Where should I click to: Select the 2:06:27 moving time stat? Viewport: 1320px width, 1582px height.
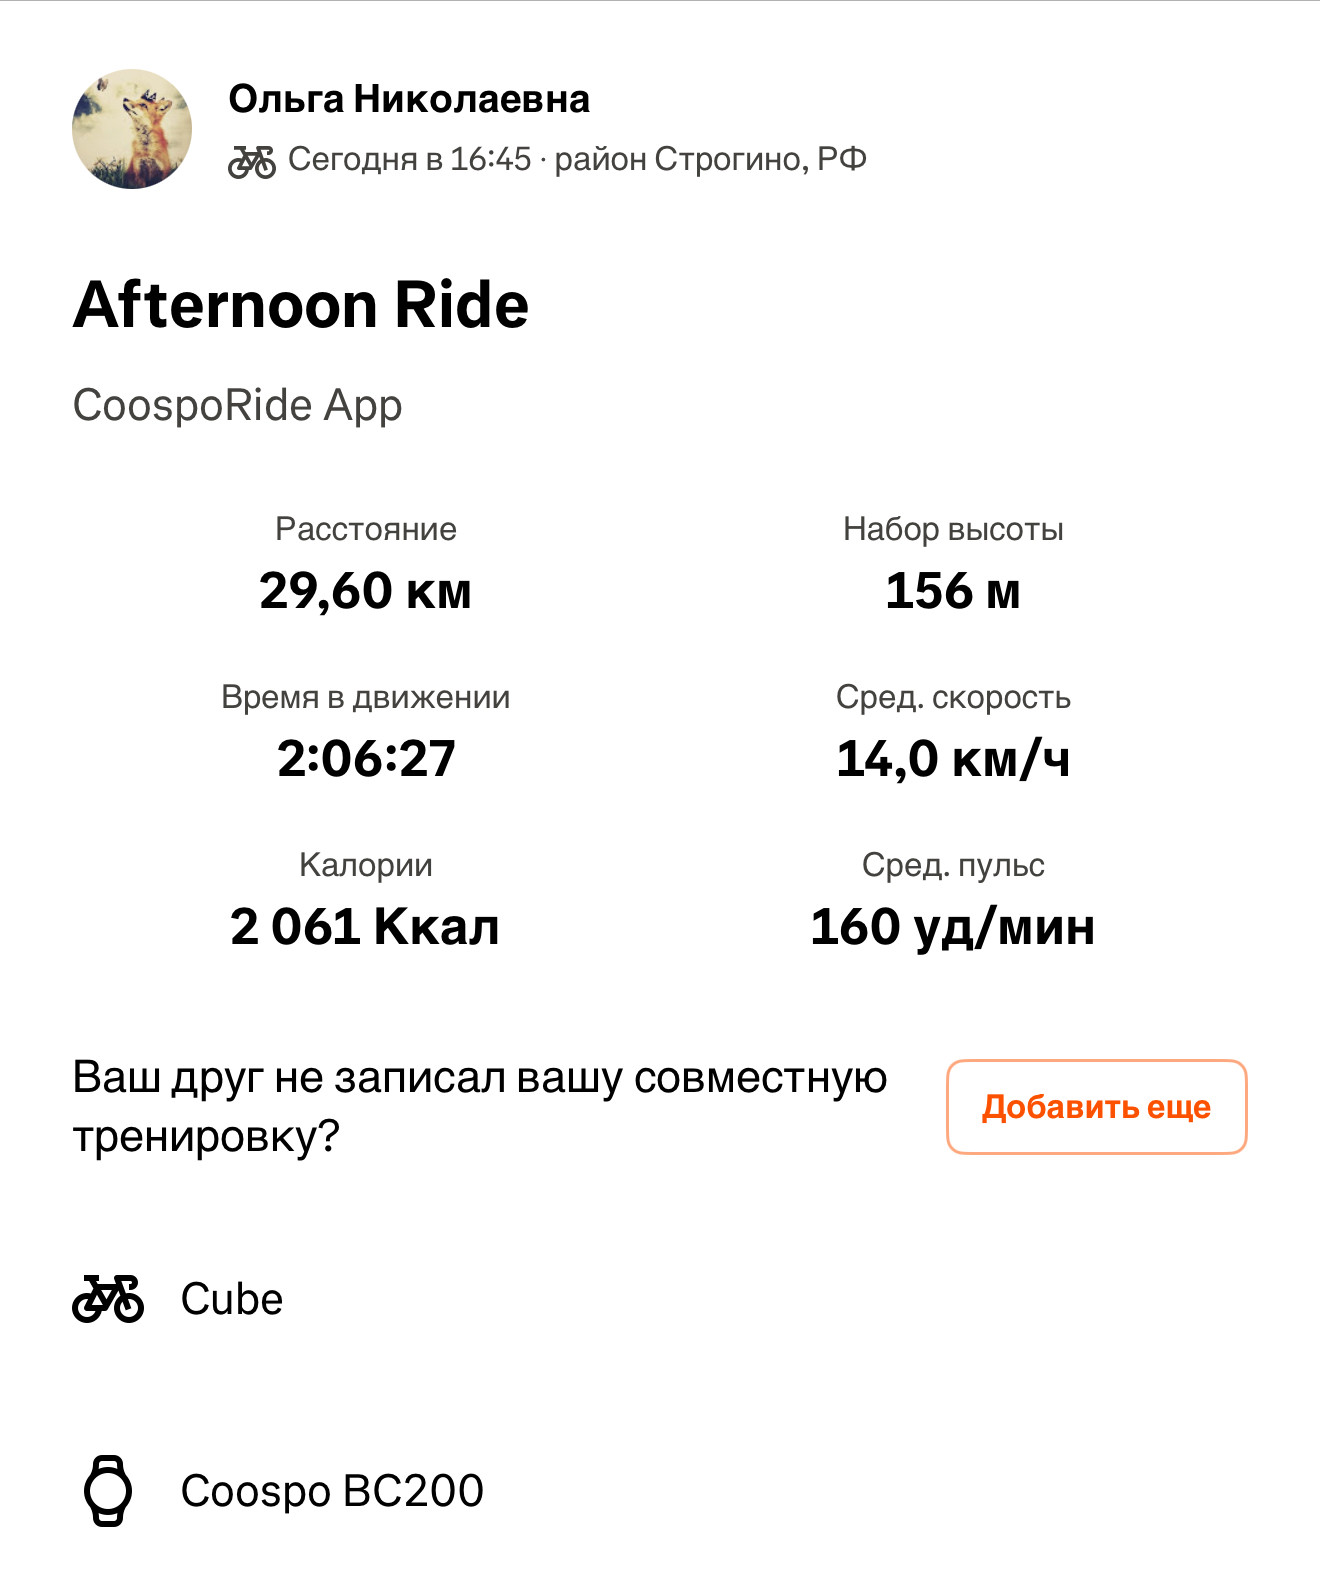366,758
